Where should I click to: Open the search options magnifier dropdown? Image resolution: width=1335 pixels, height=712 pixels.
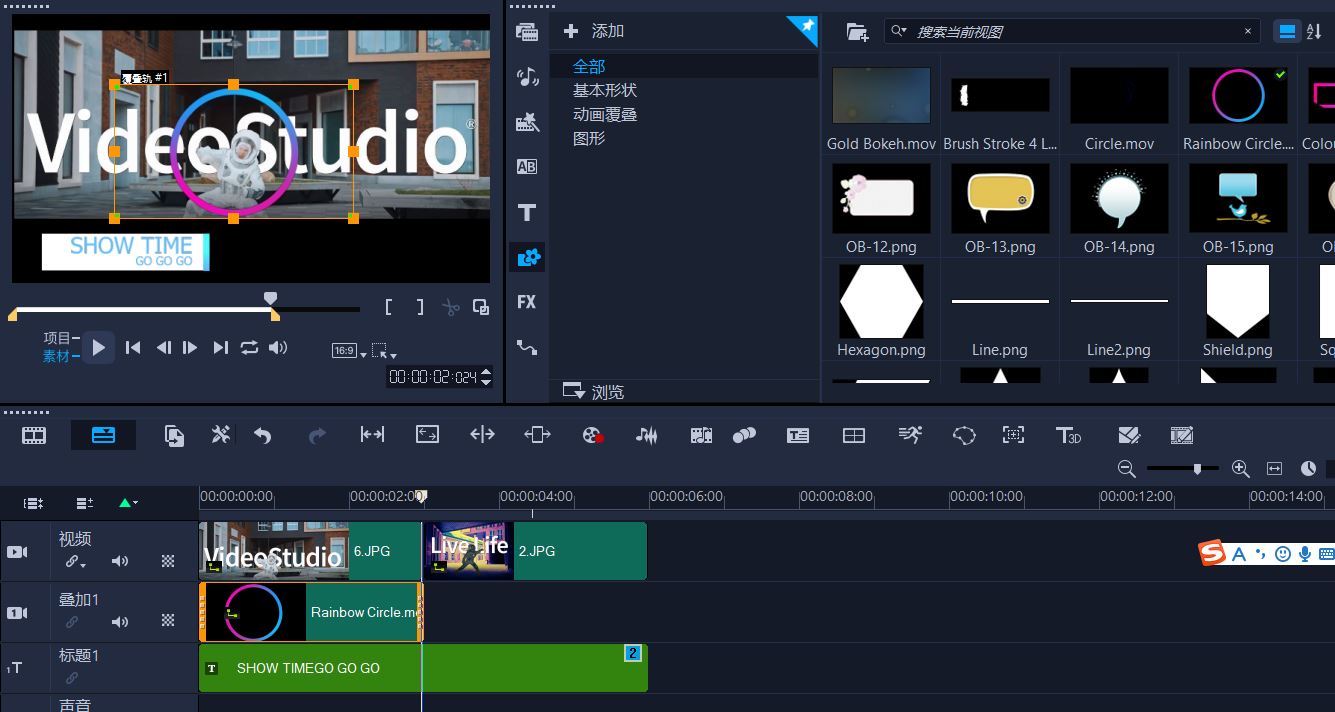[899, 32]
